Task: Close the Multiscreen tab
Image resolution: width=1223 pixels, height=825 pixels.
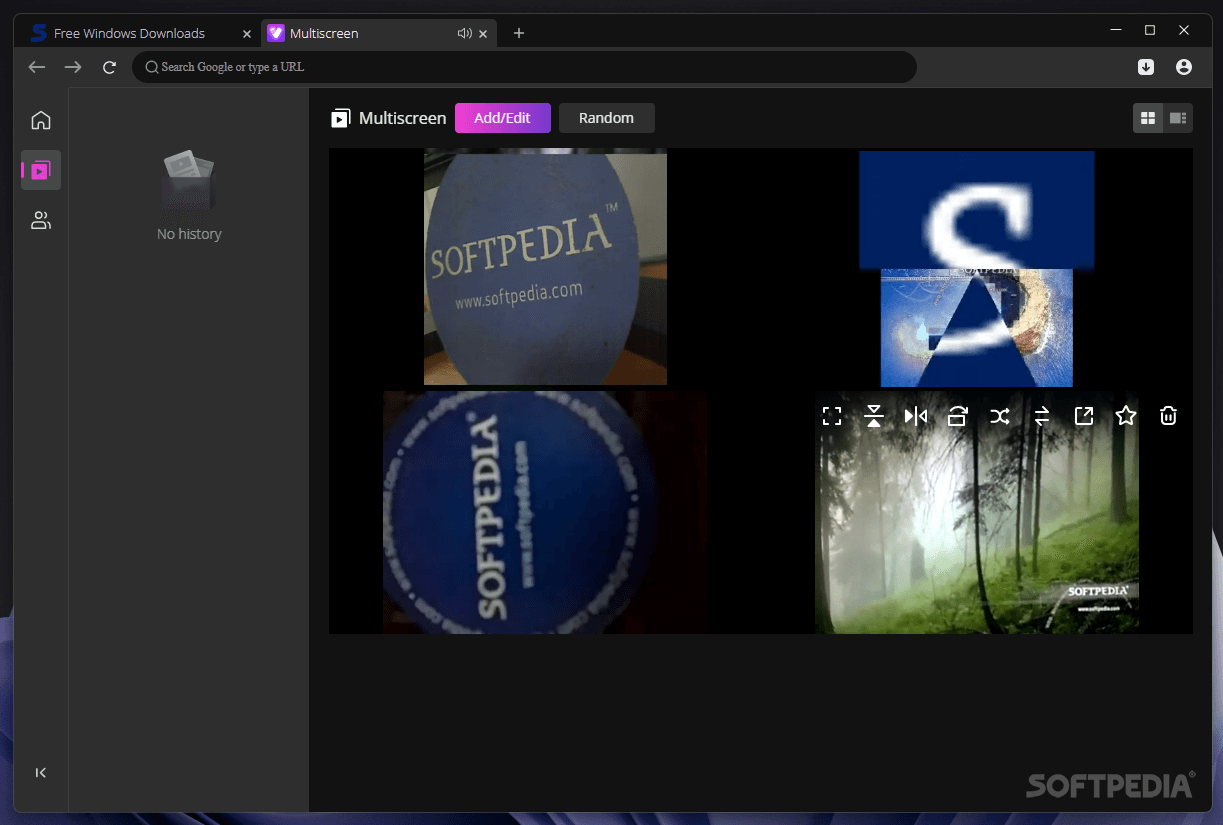Action: click(x=483, y=33)
